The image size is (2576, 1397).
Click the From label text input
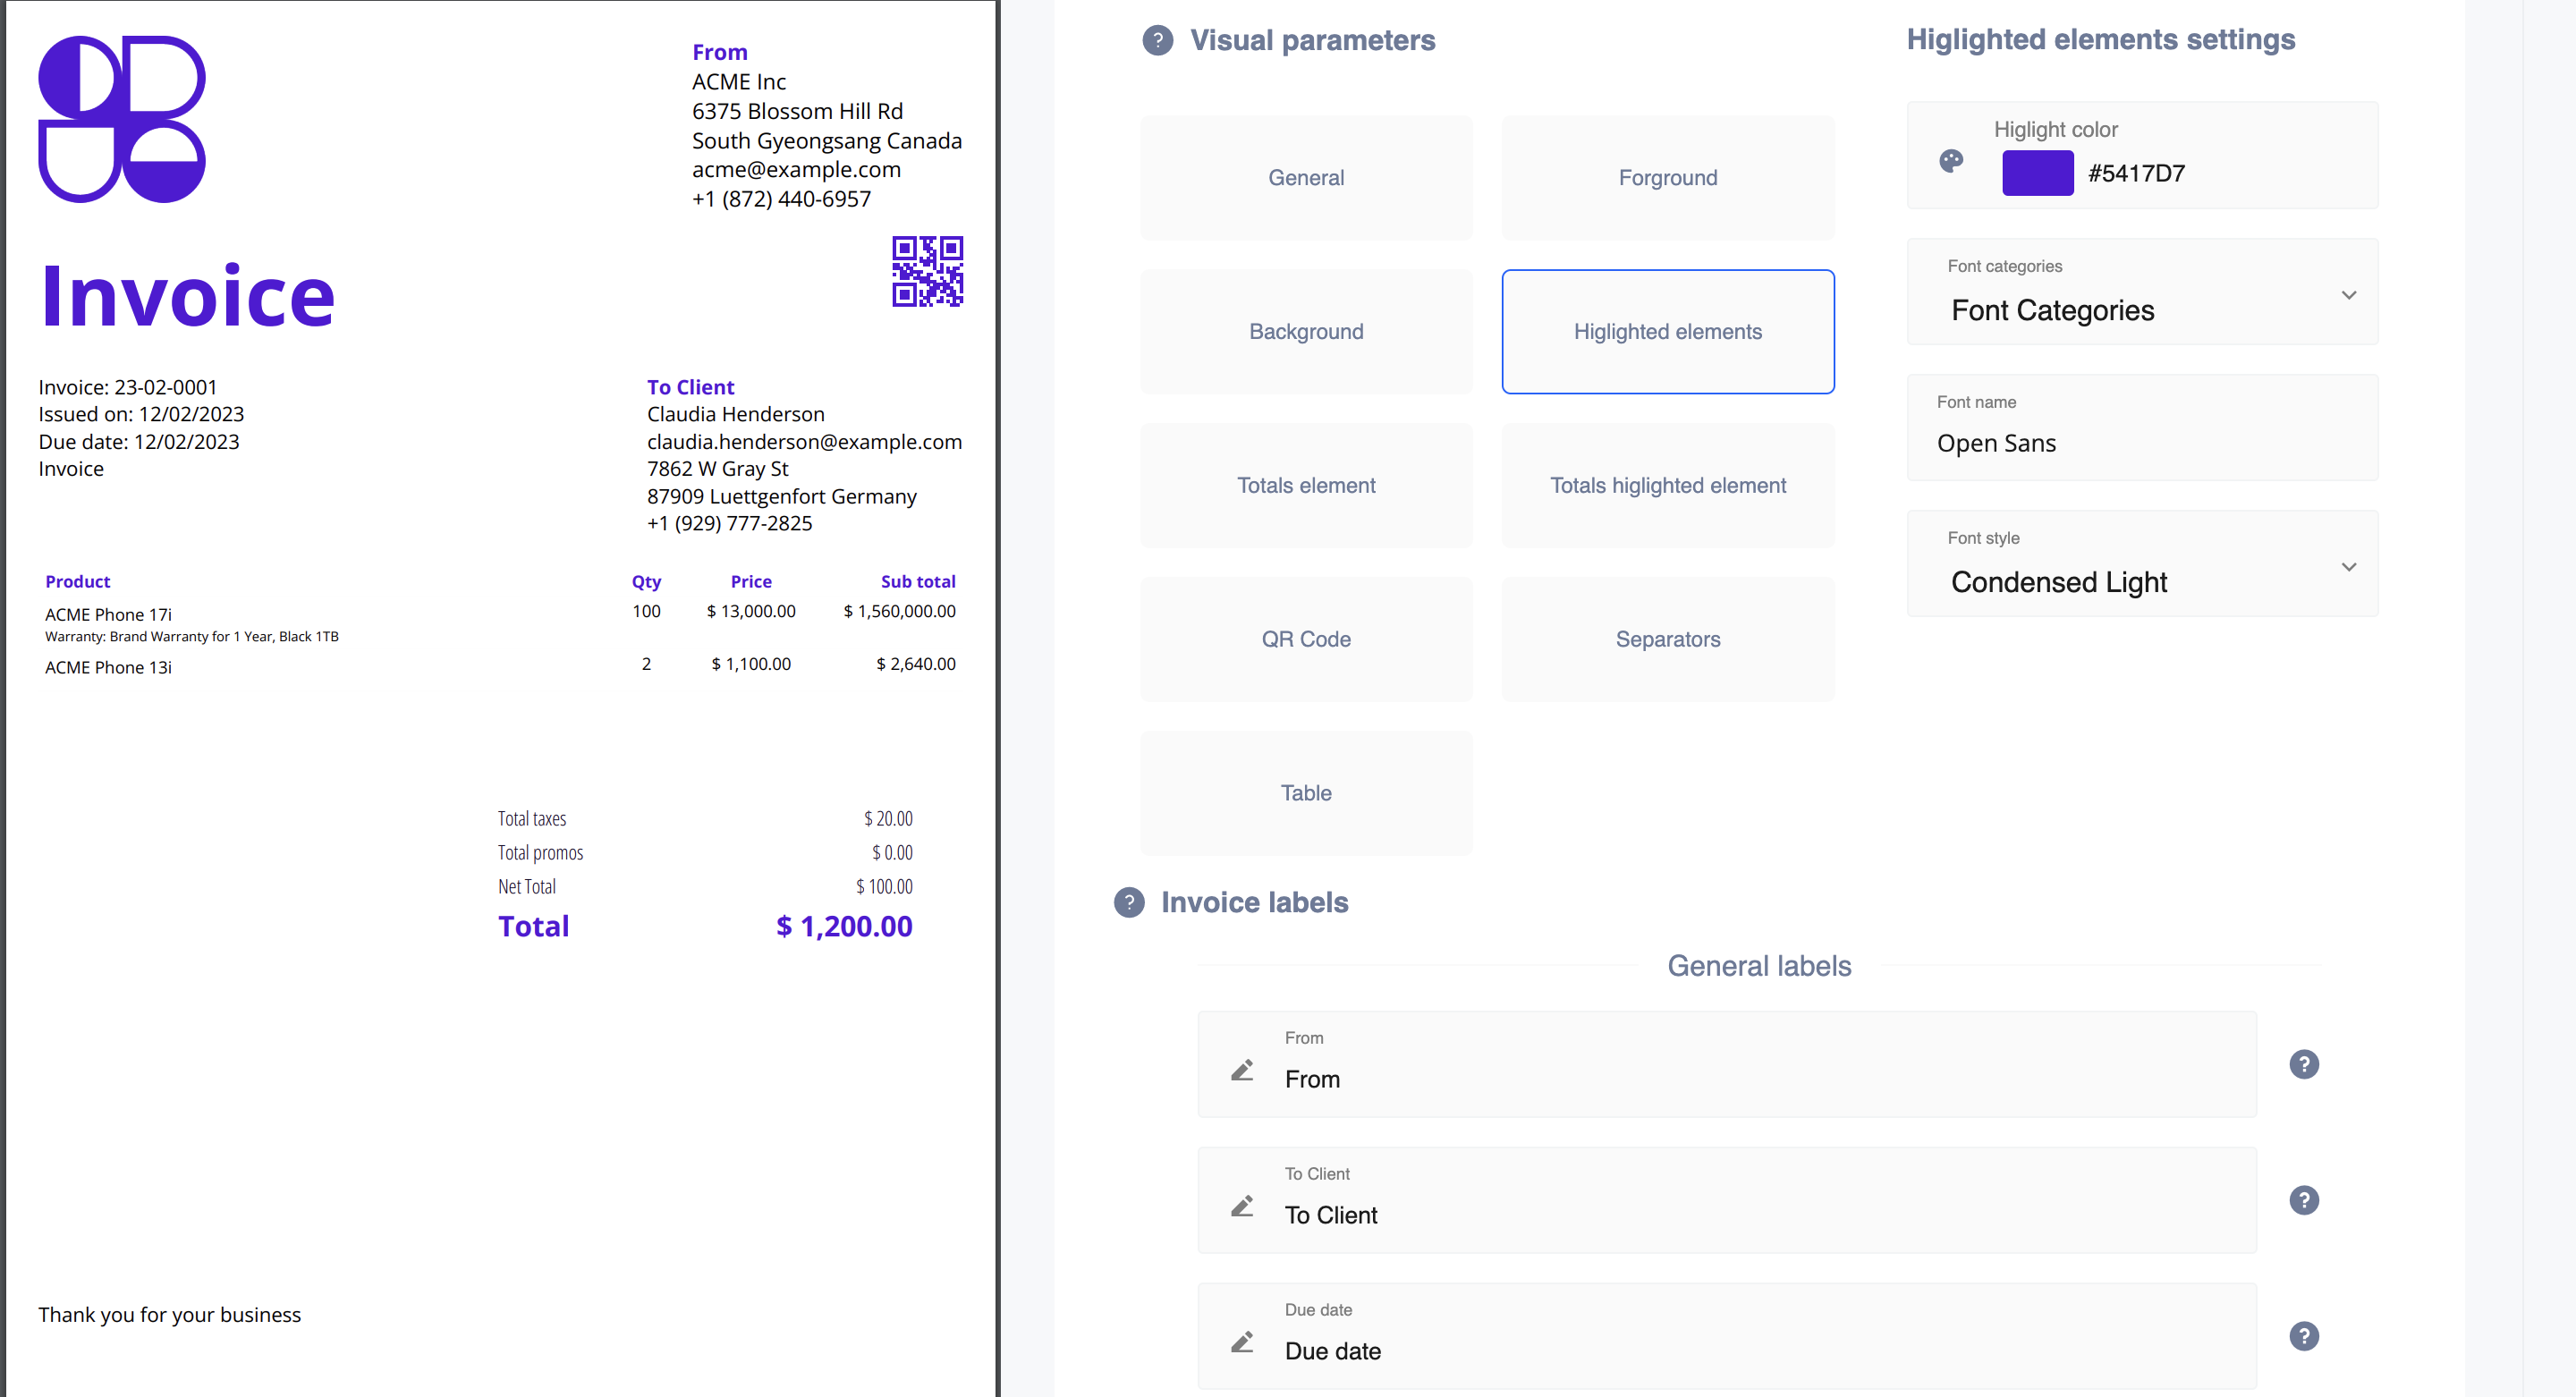(x=1760, y=1079)
